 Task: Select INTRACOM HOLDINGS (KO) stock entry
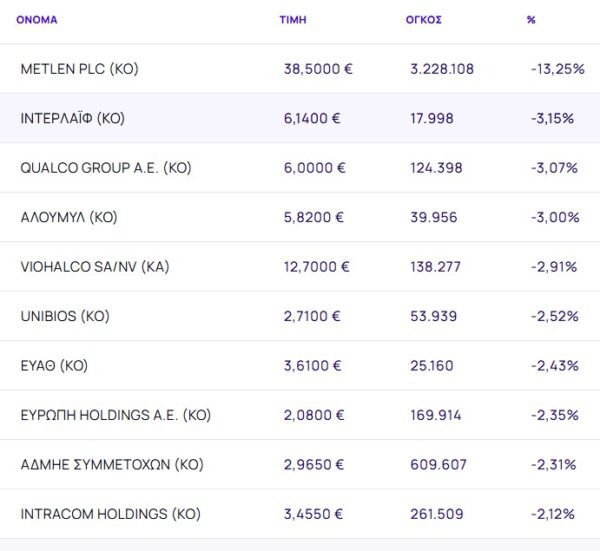click(x=110, y=514)
